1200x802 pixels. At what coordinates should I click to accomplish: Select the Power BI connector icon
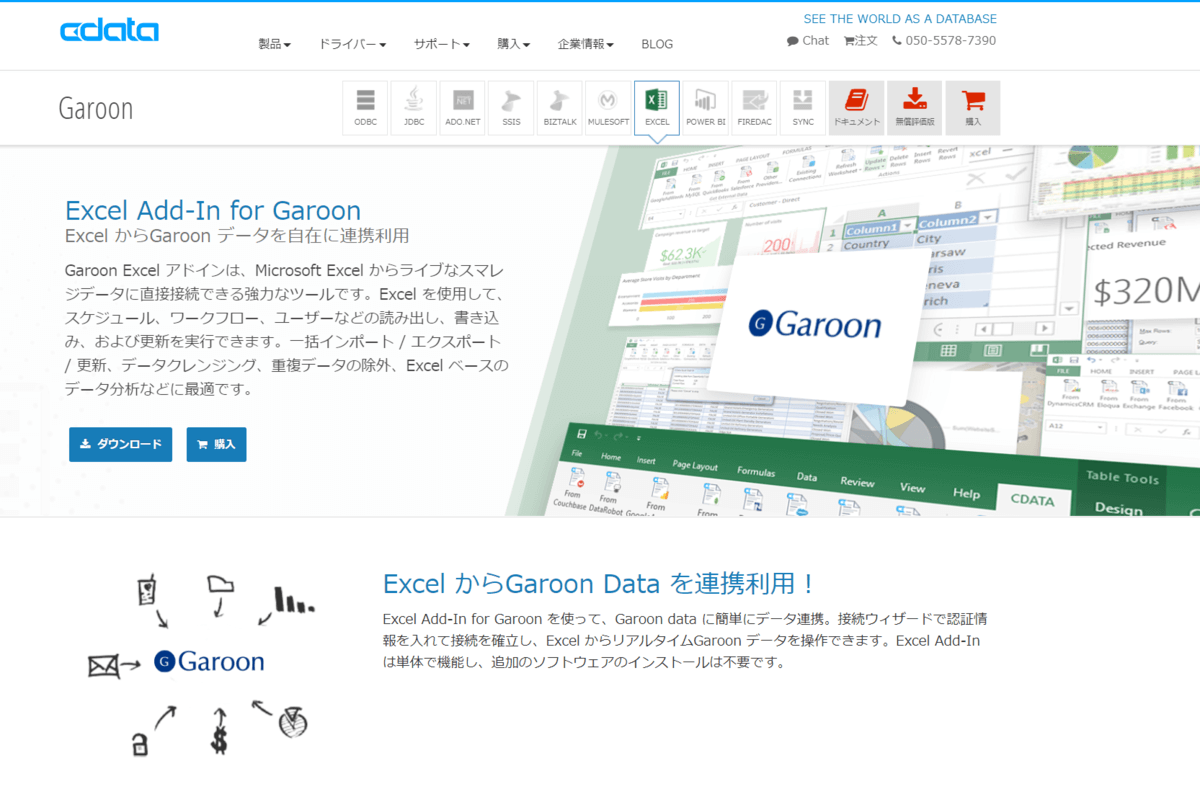706,108
